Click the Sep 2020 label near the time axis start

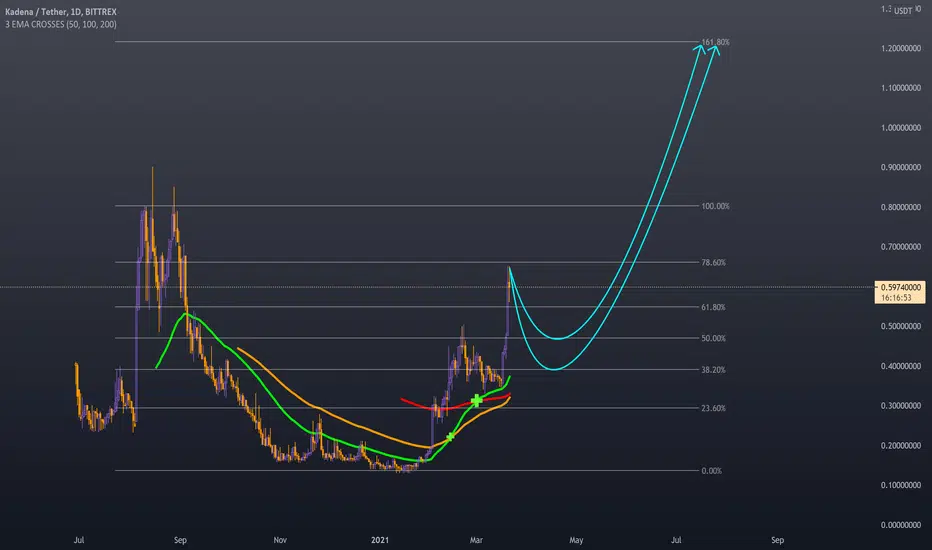[x=180, y=540]
